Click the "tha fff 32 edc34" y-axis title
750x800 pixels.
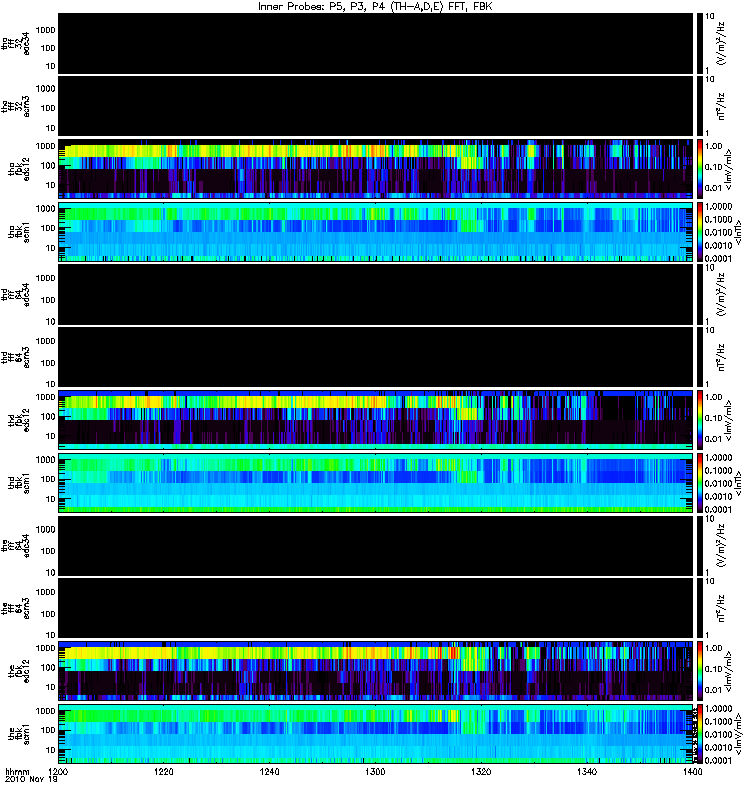16,43
